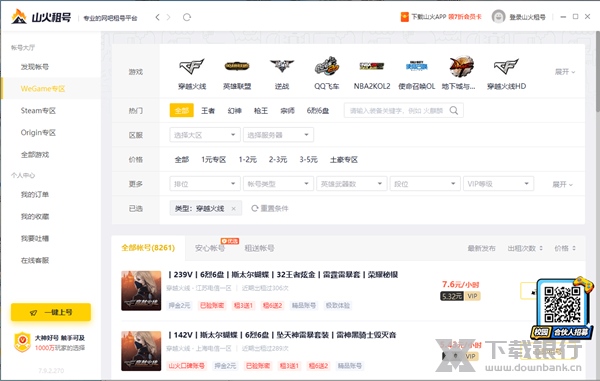Select the 6烈6盘 hot filter
This screenshot has width=600, height=381.
318,111
